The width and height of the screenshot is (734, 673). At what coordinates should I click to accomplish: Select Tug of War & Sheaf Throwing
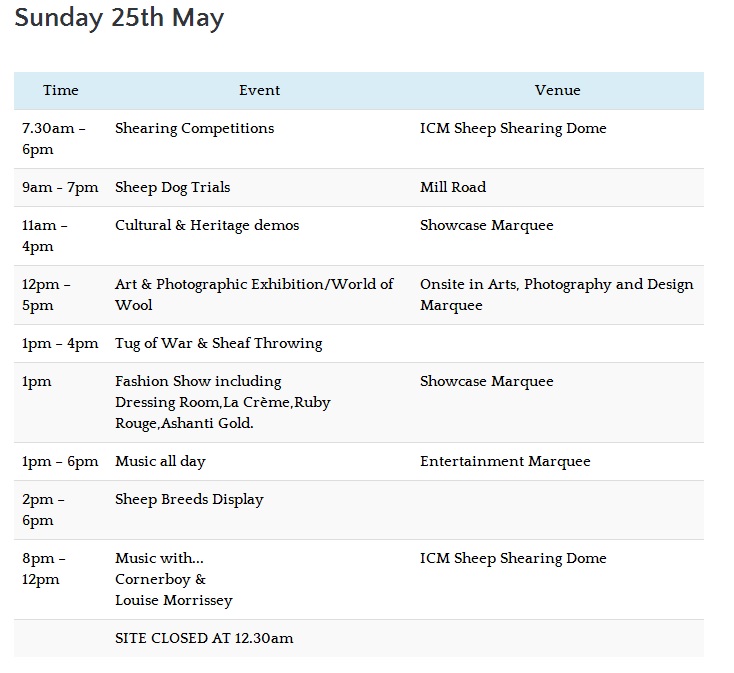tap(218, 343)
